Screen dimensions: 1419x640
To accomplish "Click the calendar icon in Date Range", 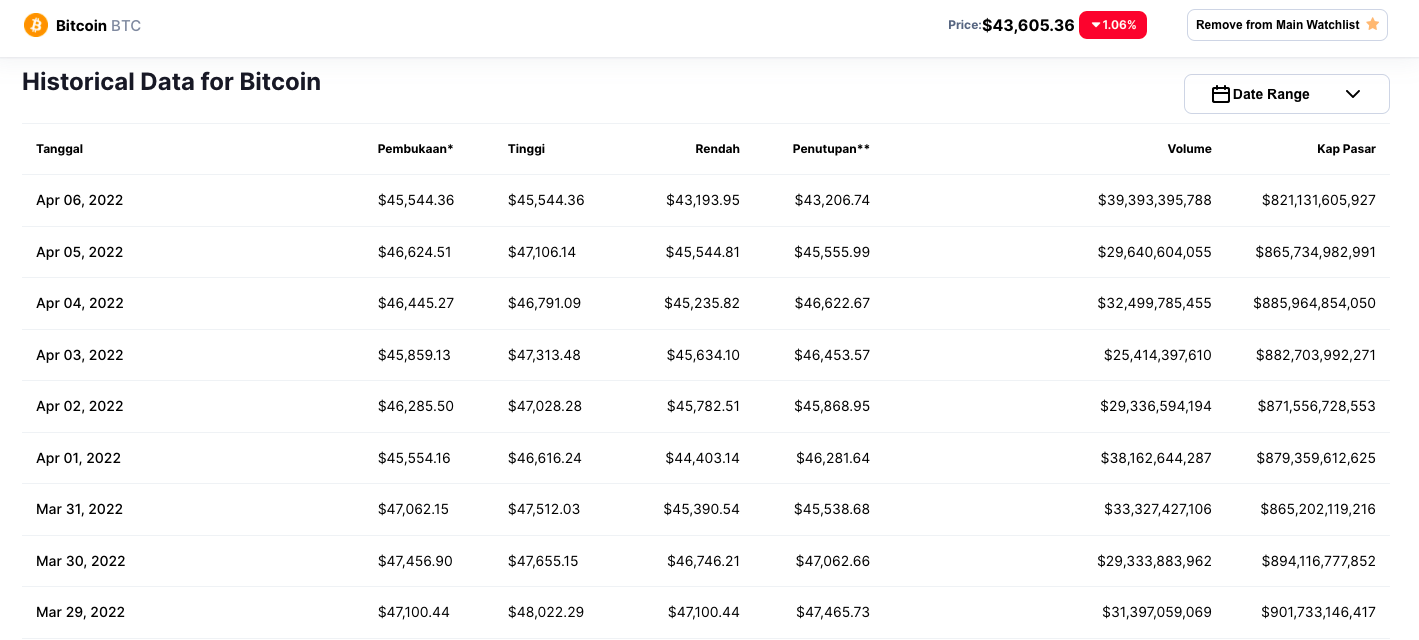I will pos(1220,94).
